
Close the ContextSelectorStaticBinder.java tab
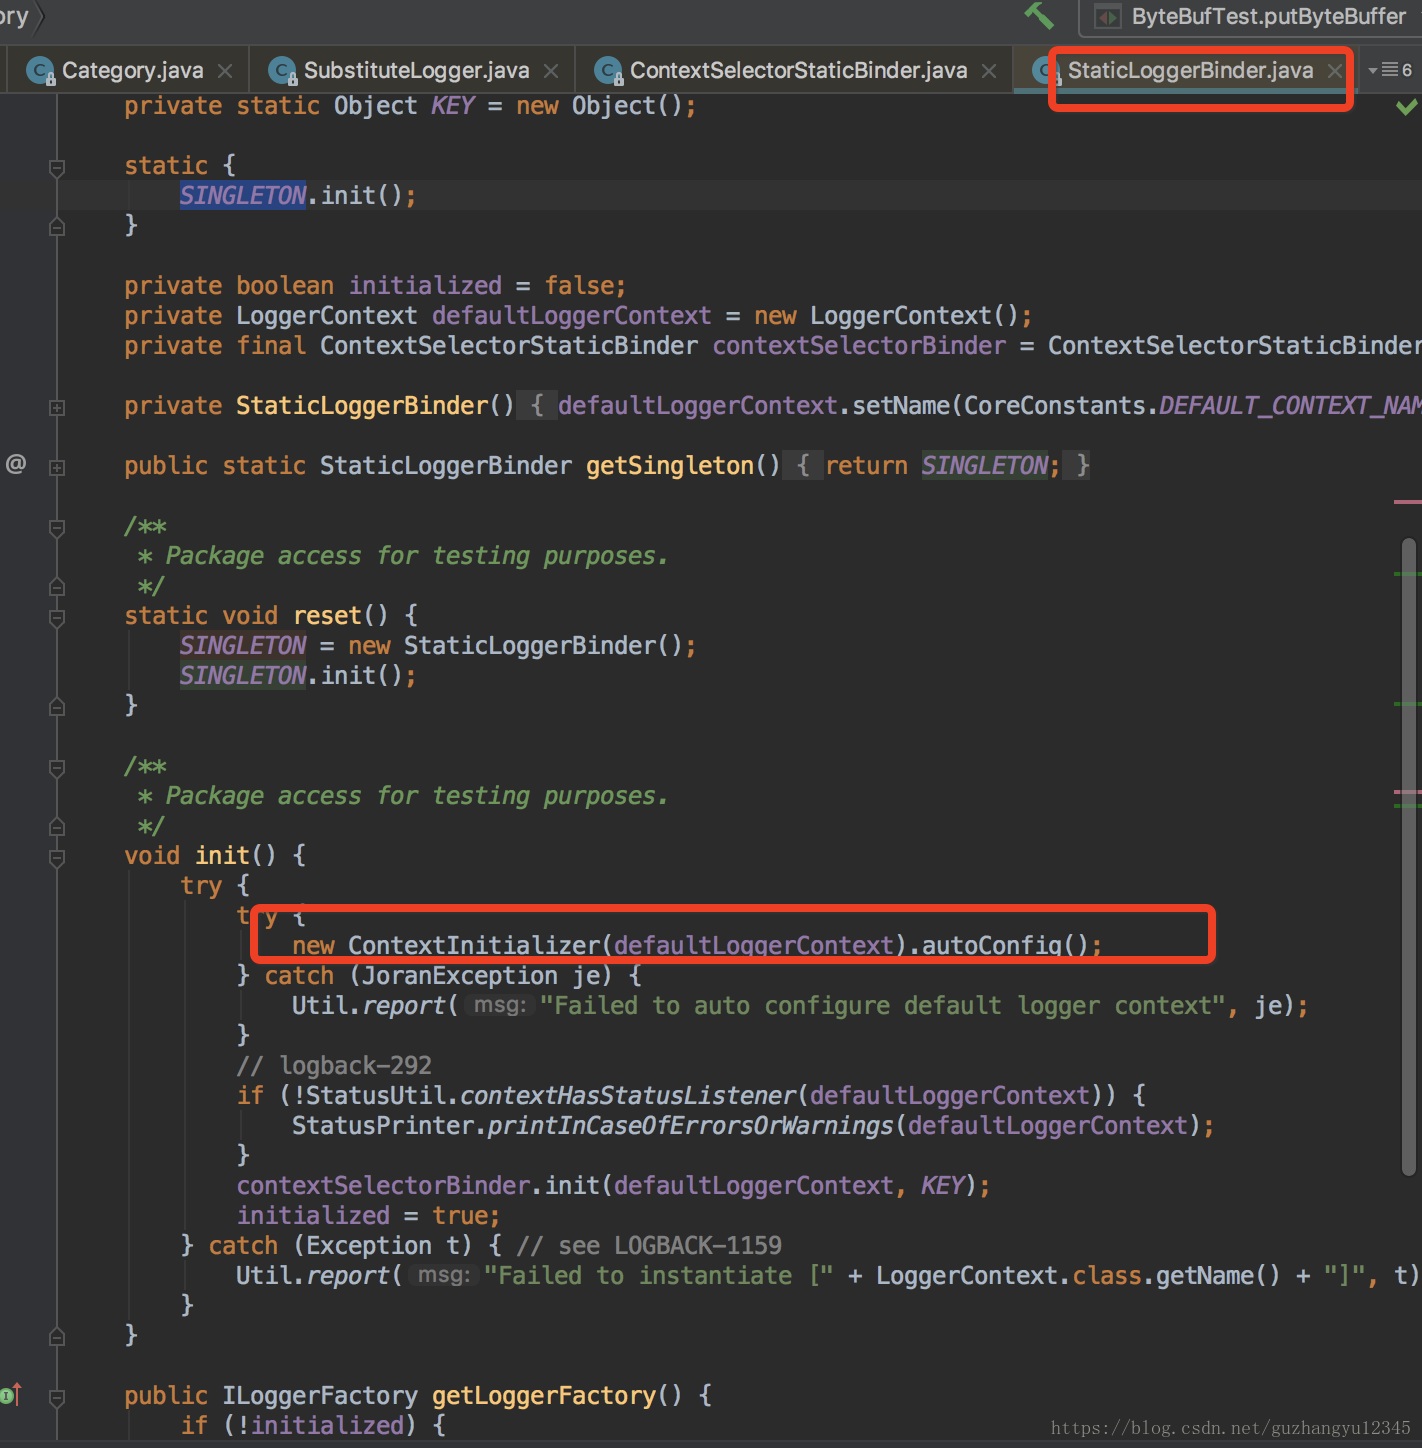coord(989,71)
